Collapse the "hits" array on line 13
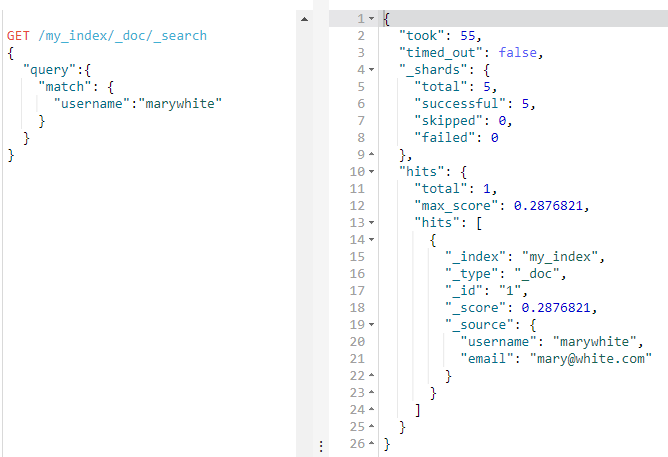 371,223
